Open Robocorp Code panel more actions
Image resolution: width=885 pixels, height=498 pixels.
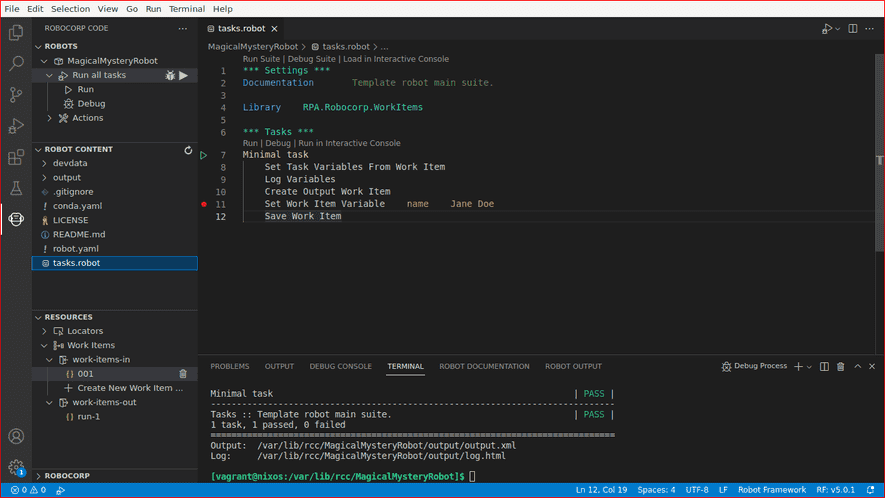click(x=183, y=28)
